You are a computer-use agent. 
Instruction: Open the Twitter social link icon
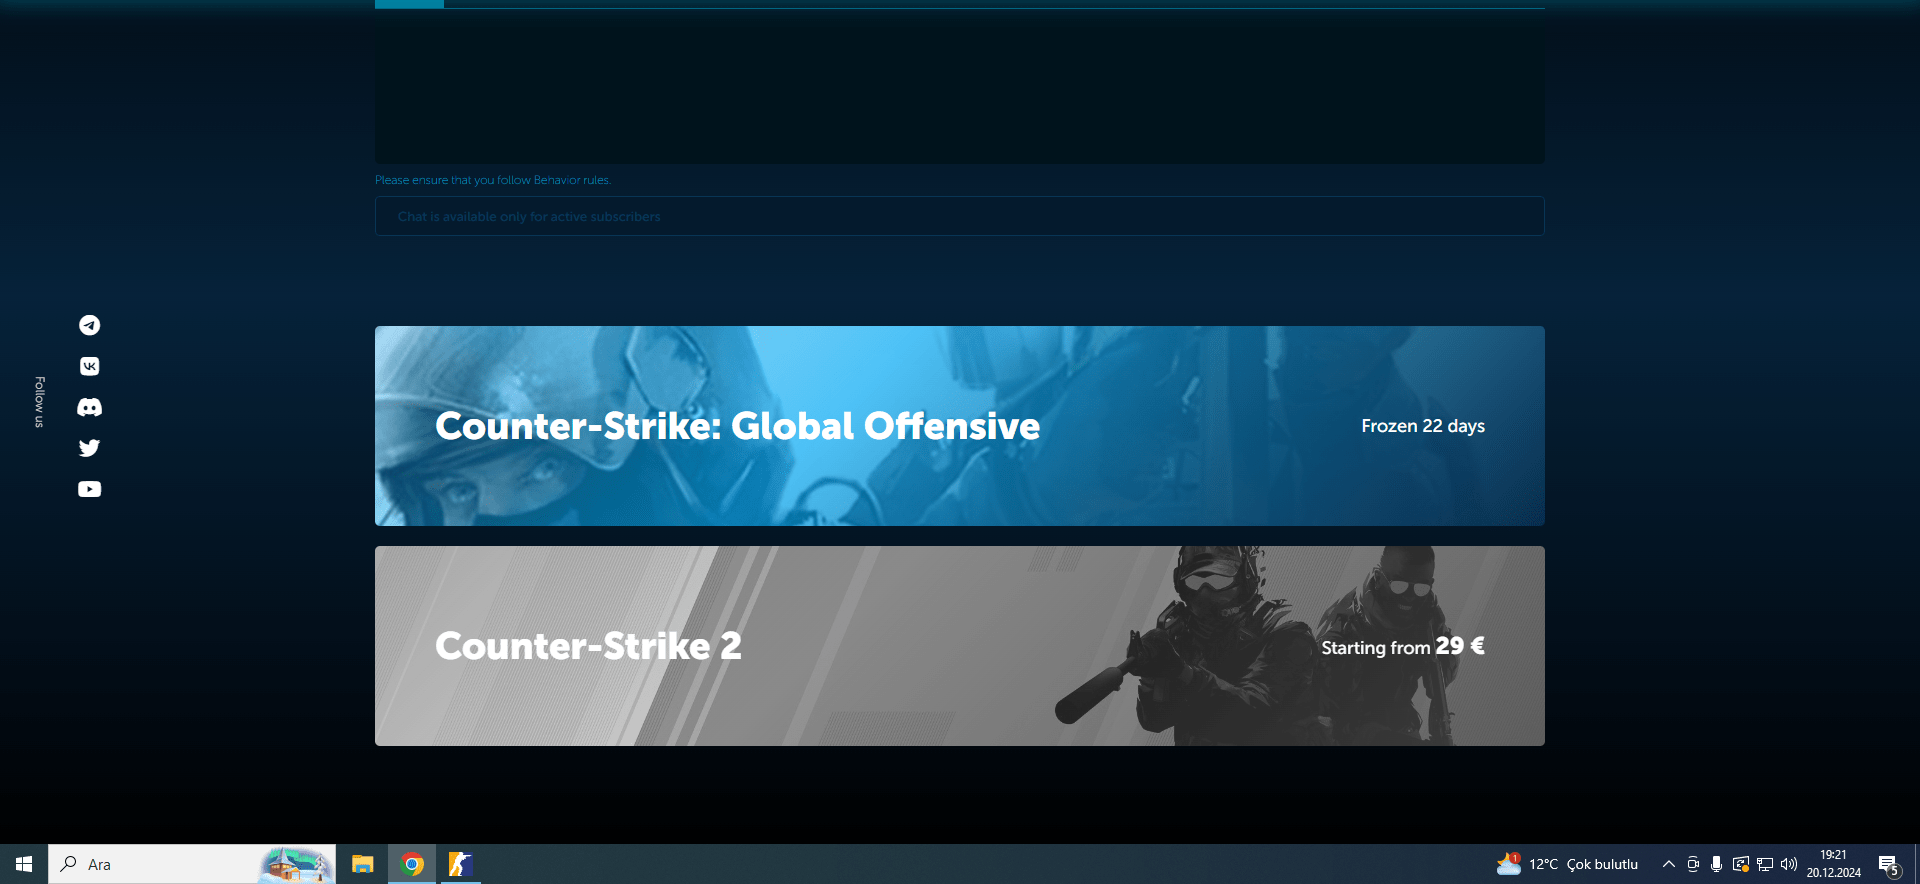coord(89,448)
